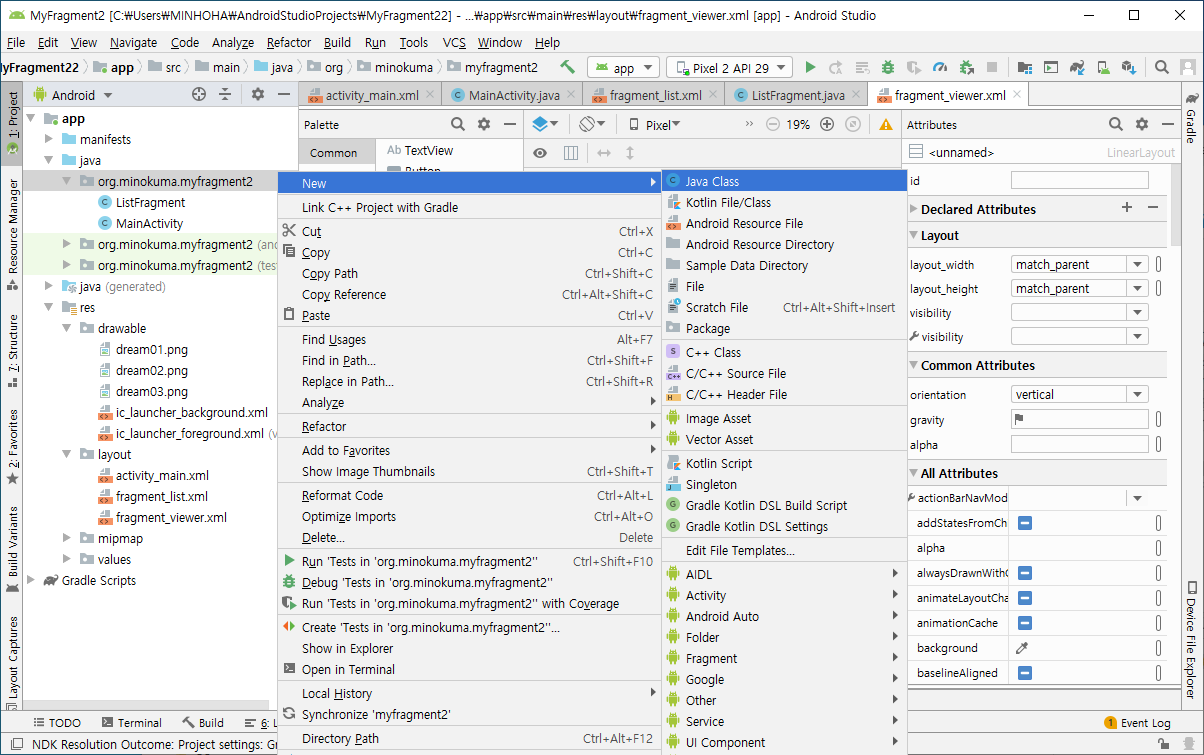Open the Terminal tool window
This screenshot has width=1204, height=755.
(x=130, y=723)
